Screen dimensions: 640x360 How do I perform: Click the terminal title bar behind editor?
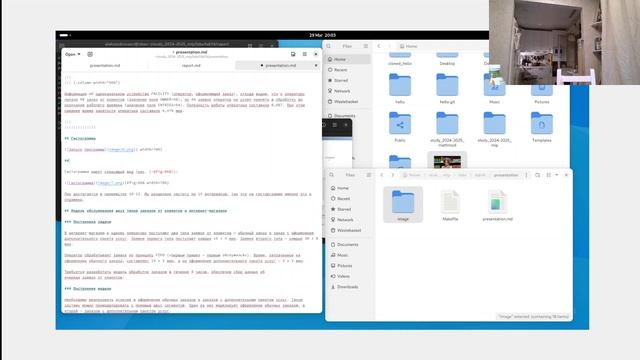tap(167, 44)
